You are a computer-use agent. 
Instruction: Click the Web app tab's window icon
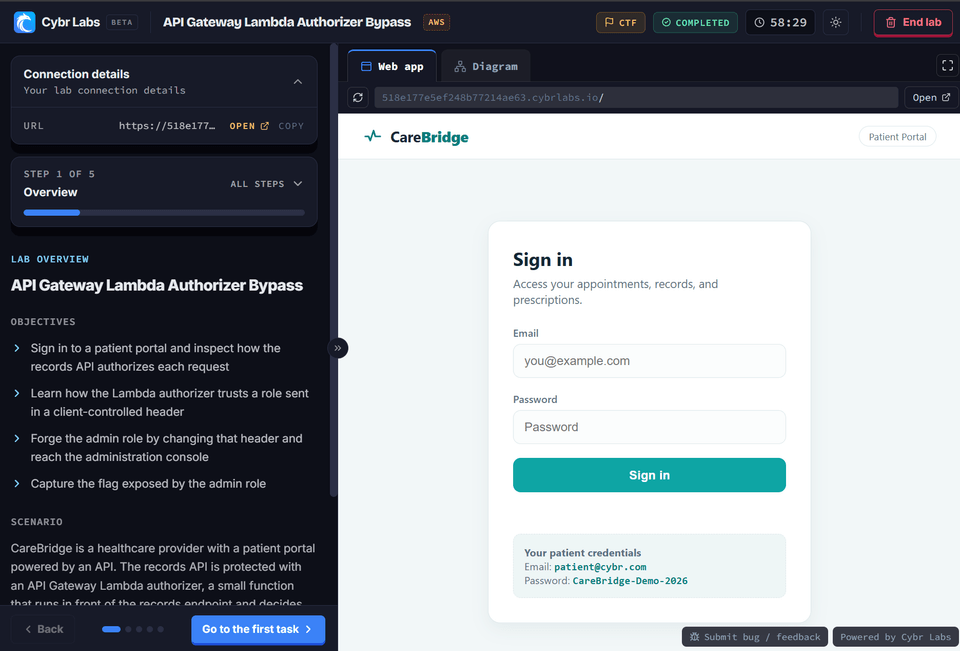[366, 66]
